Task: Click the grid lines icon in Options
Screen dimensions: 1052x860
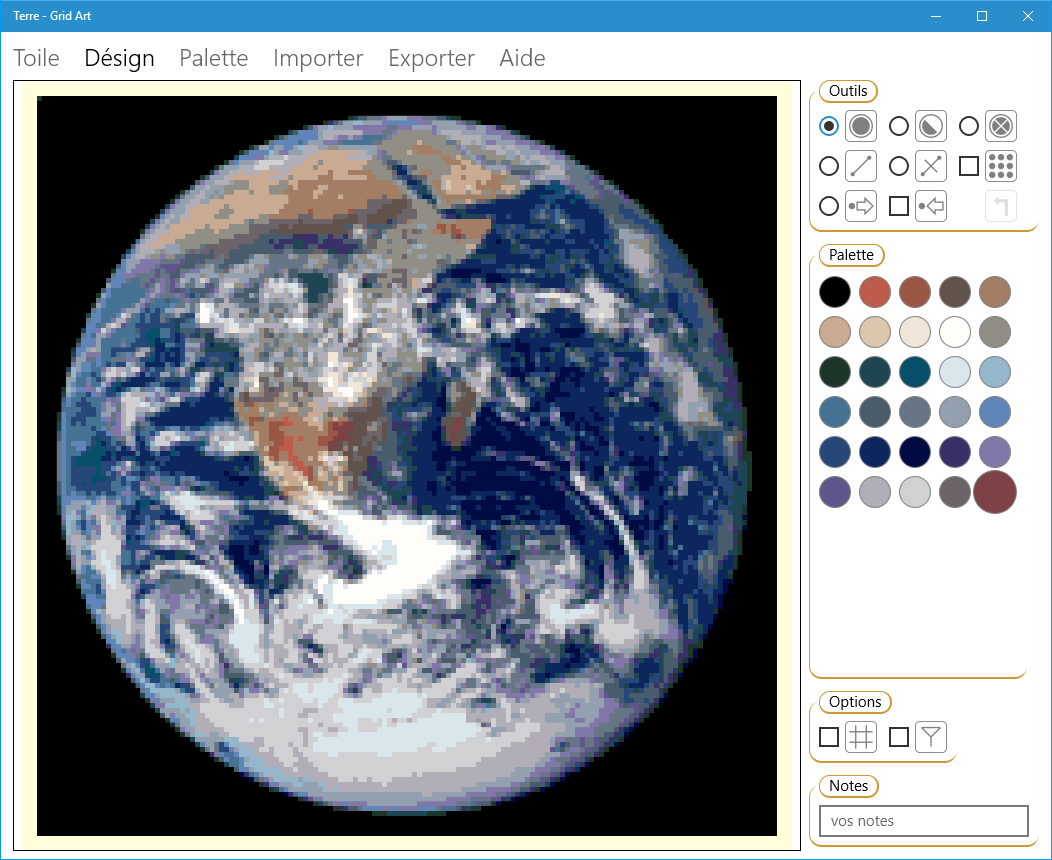Action: click(x=861, y=737)
